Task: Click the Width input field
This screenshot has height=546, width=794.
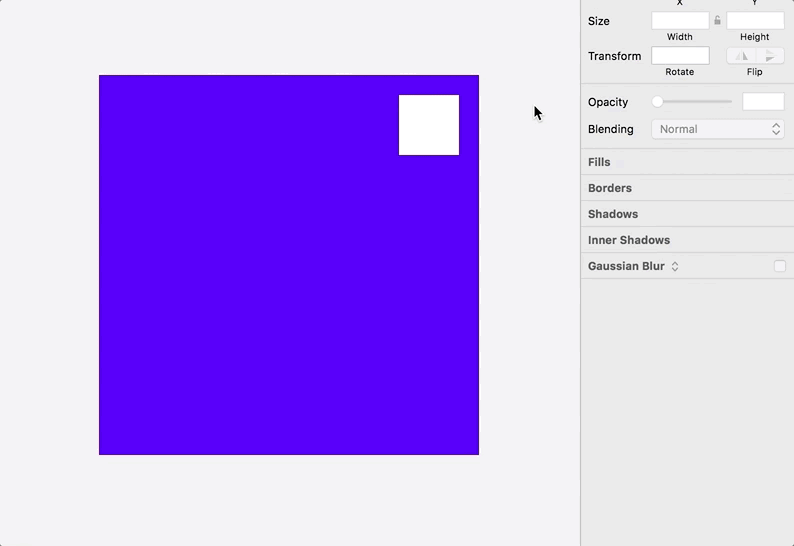Action: (x=680, y=20)
